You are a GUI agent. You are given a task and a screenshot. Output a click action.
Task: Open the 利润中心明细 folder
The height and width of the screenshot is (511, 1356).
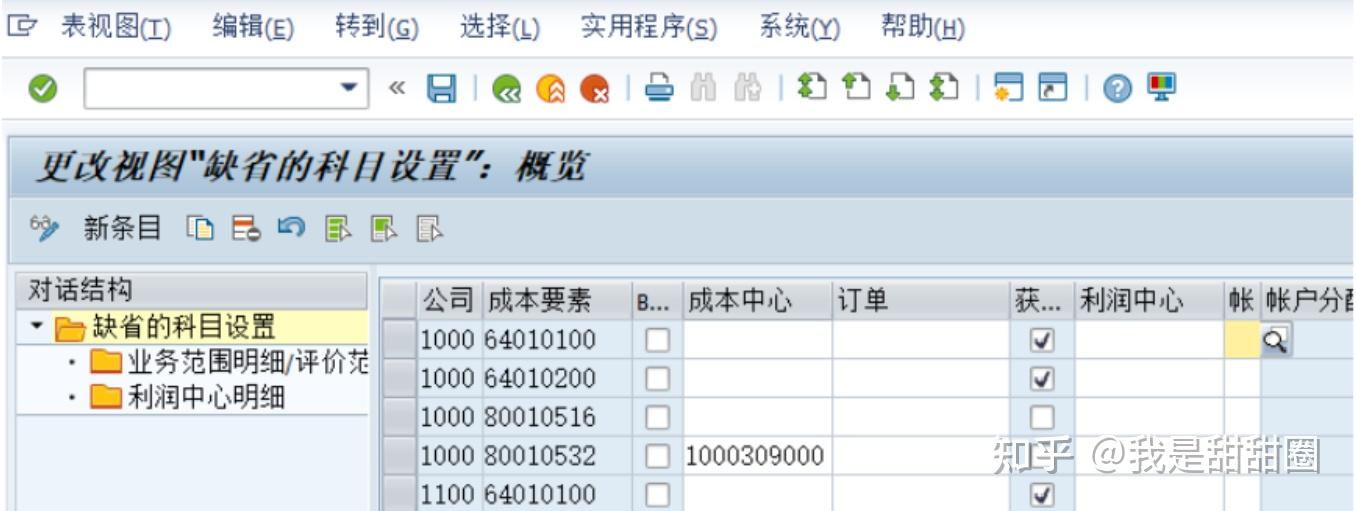click(188, 396)
